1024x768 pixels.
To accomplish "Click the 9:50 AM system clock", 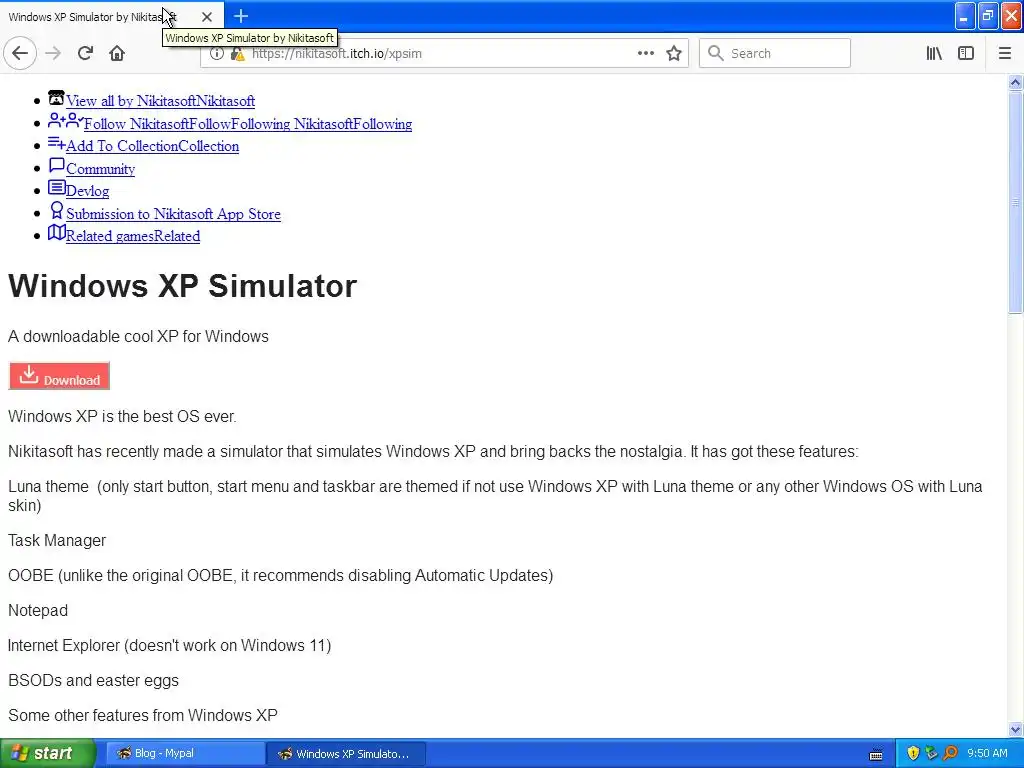I will click(x=987, y=753).
